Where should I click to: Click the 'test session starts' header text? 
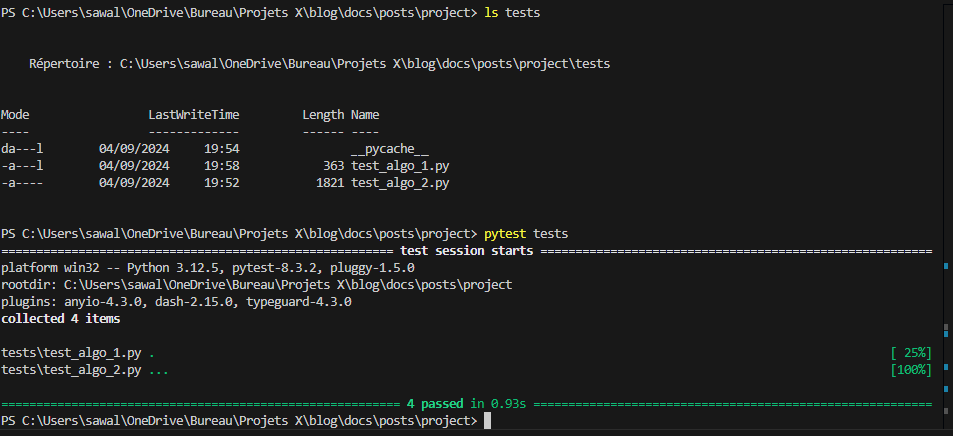[x=467, y=251]
